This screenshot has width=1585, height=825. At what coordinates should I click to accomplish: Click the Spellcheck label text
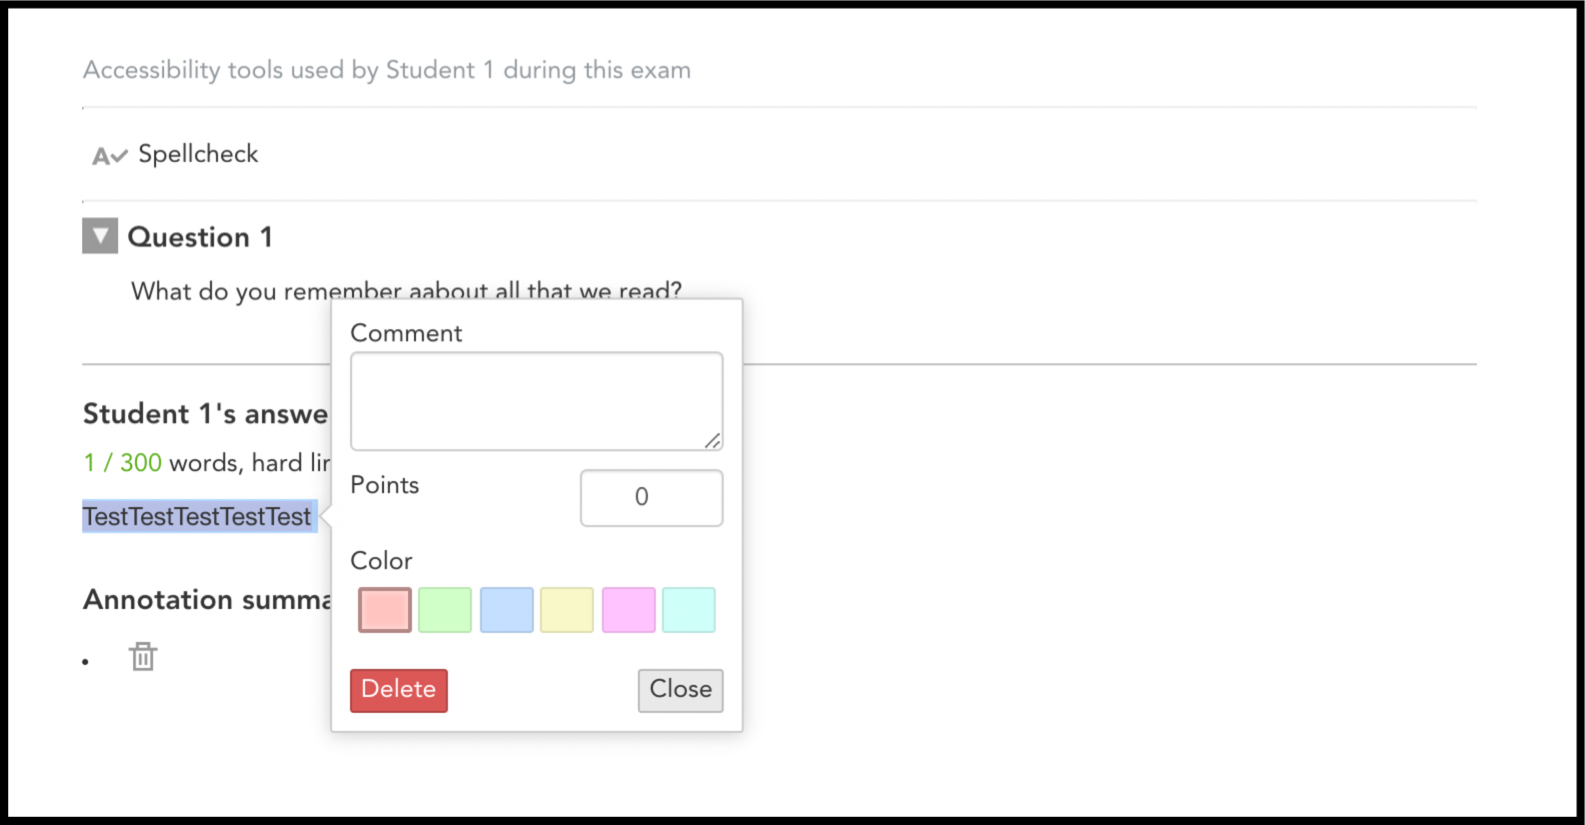pos(198,154)
